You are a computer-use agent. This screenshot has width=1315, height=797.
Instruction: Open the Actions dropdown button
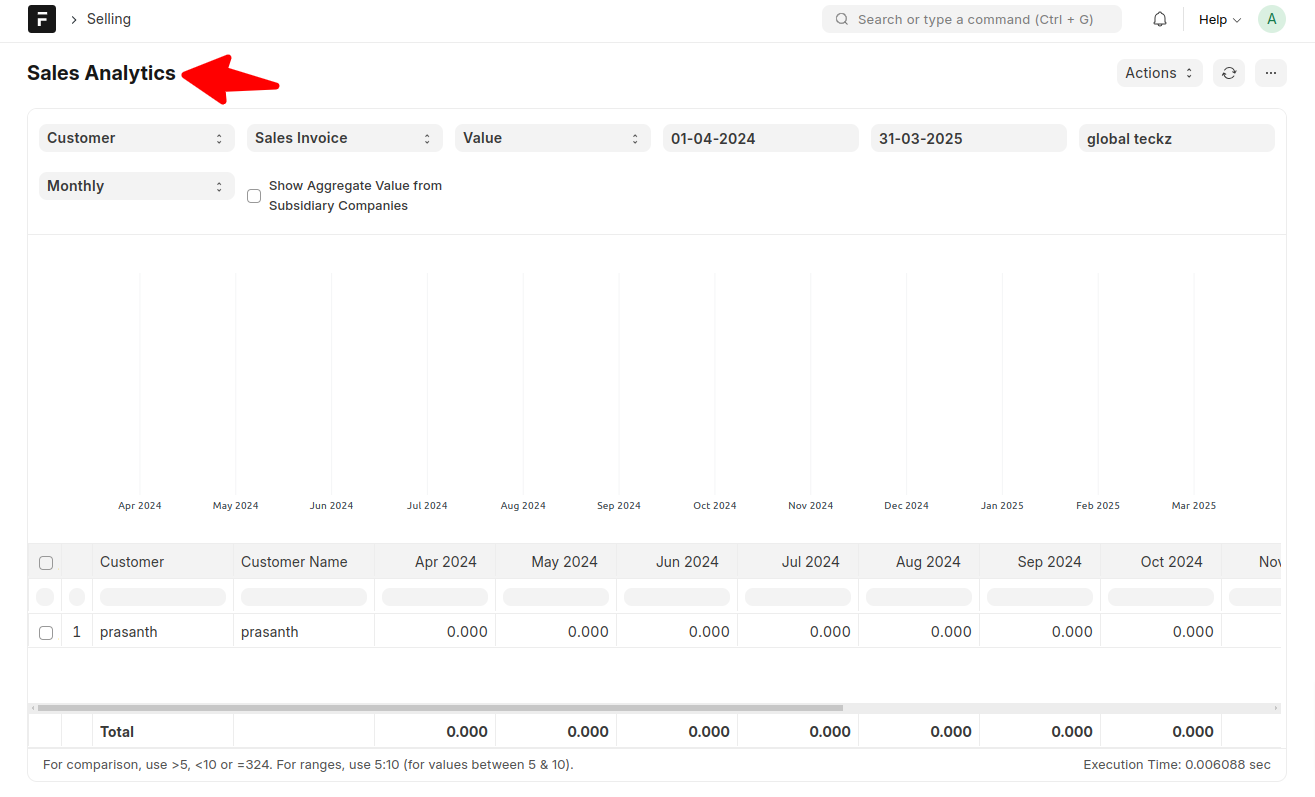tap(1160, 73)
